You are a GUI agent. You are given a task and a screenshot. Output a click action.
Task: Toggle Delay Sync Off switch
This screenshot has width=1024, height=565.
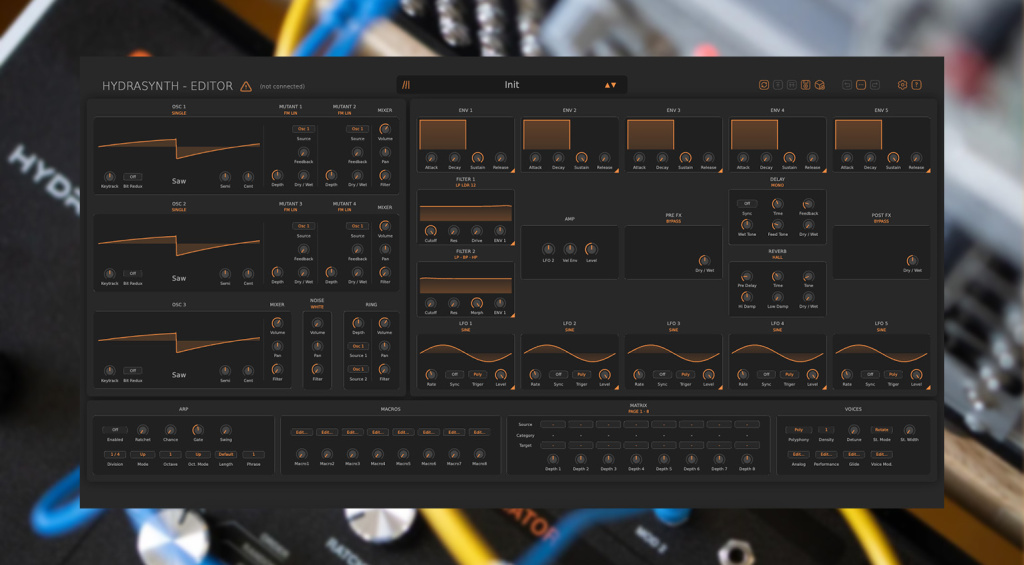point(747,204)
